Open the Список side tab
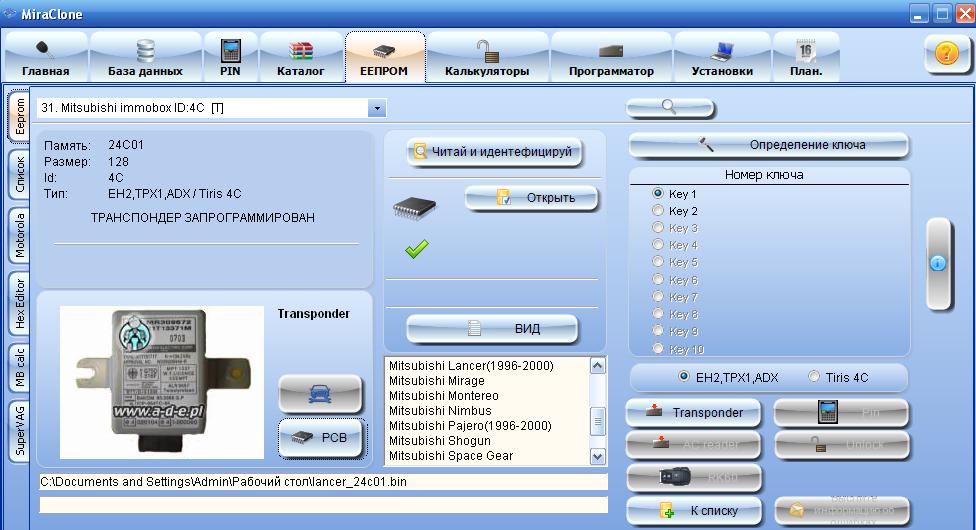 (19, 174)
